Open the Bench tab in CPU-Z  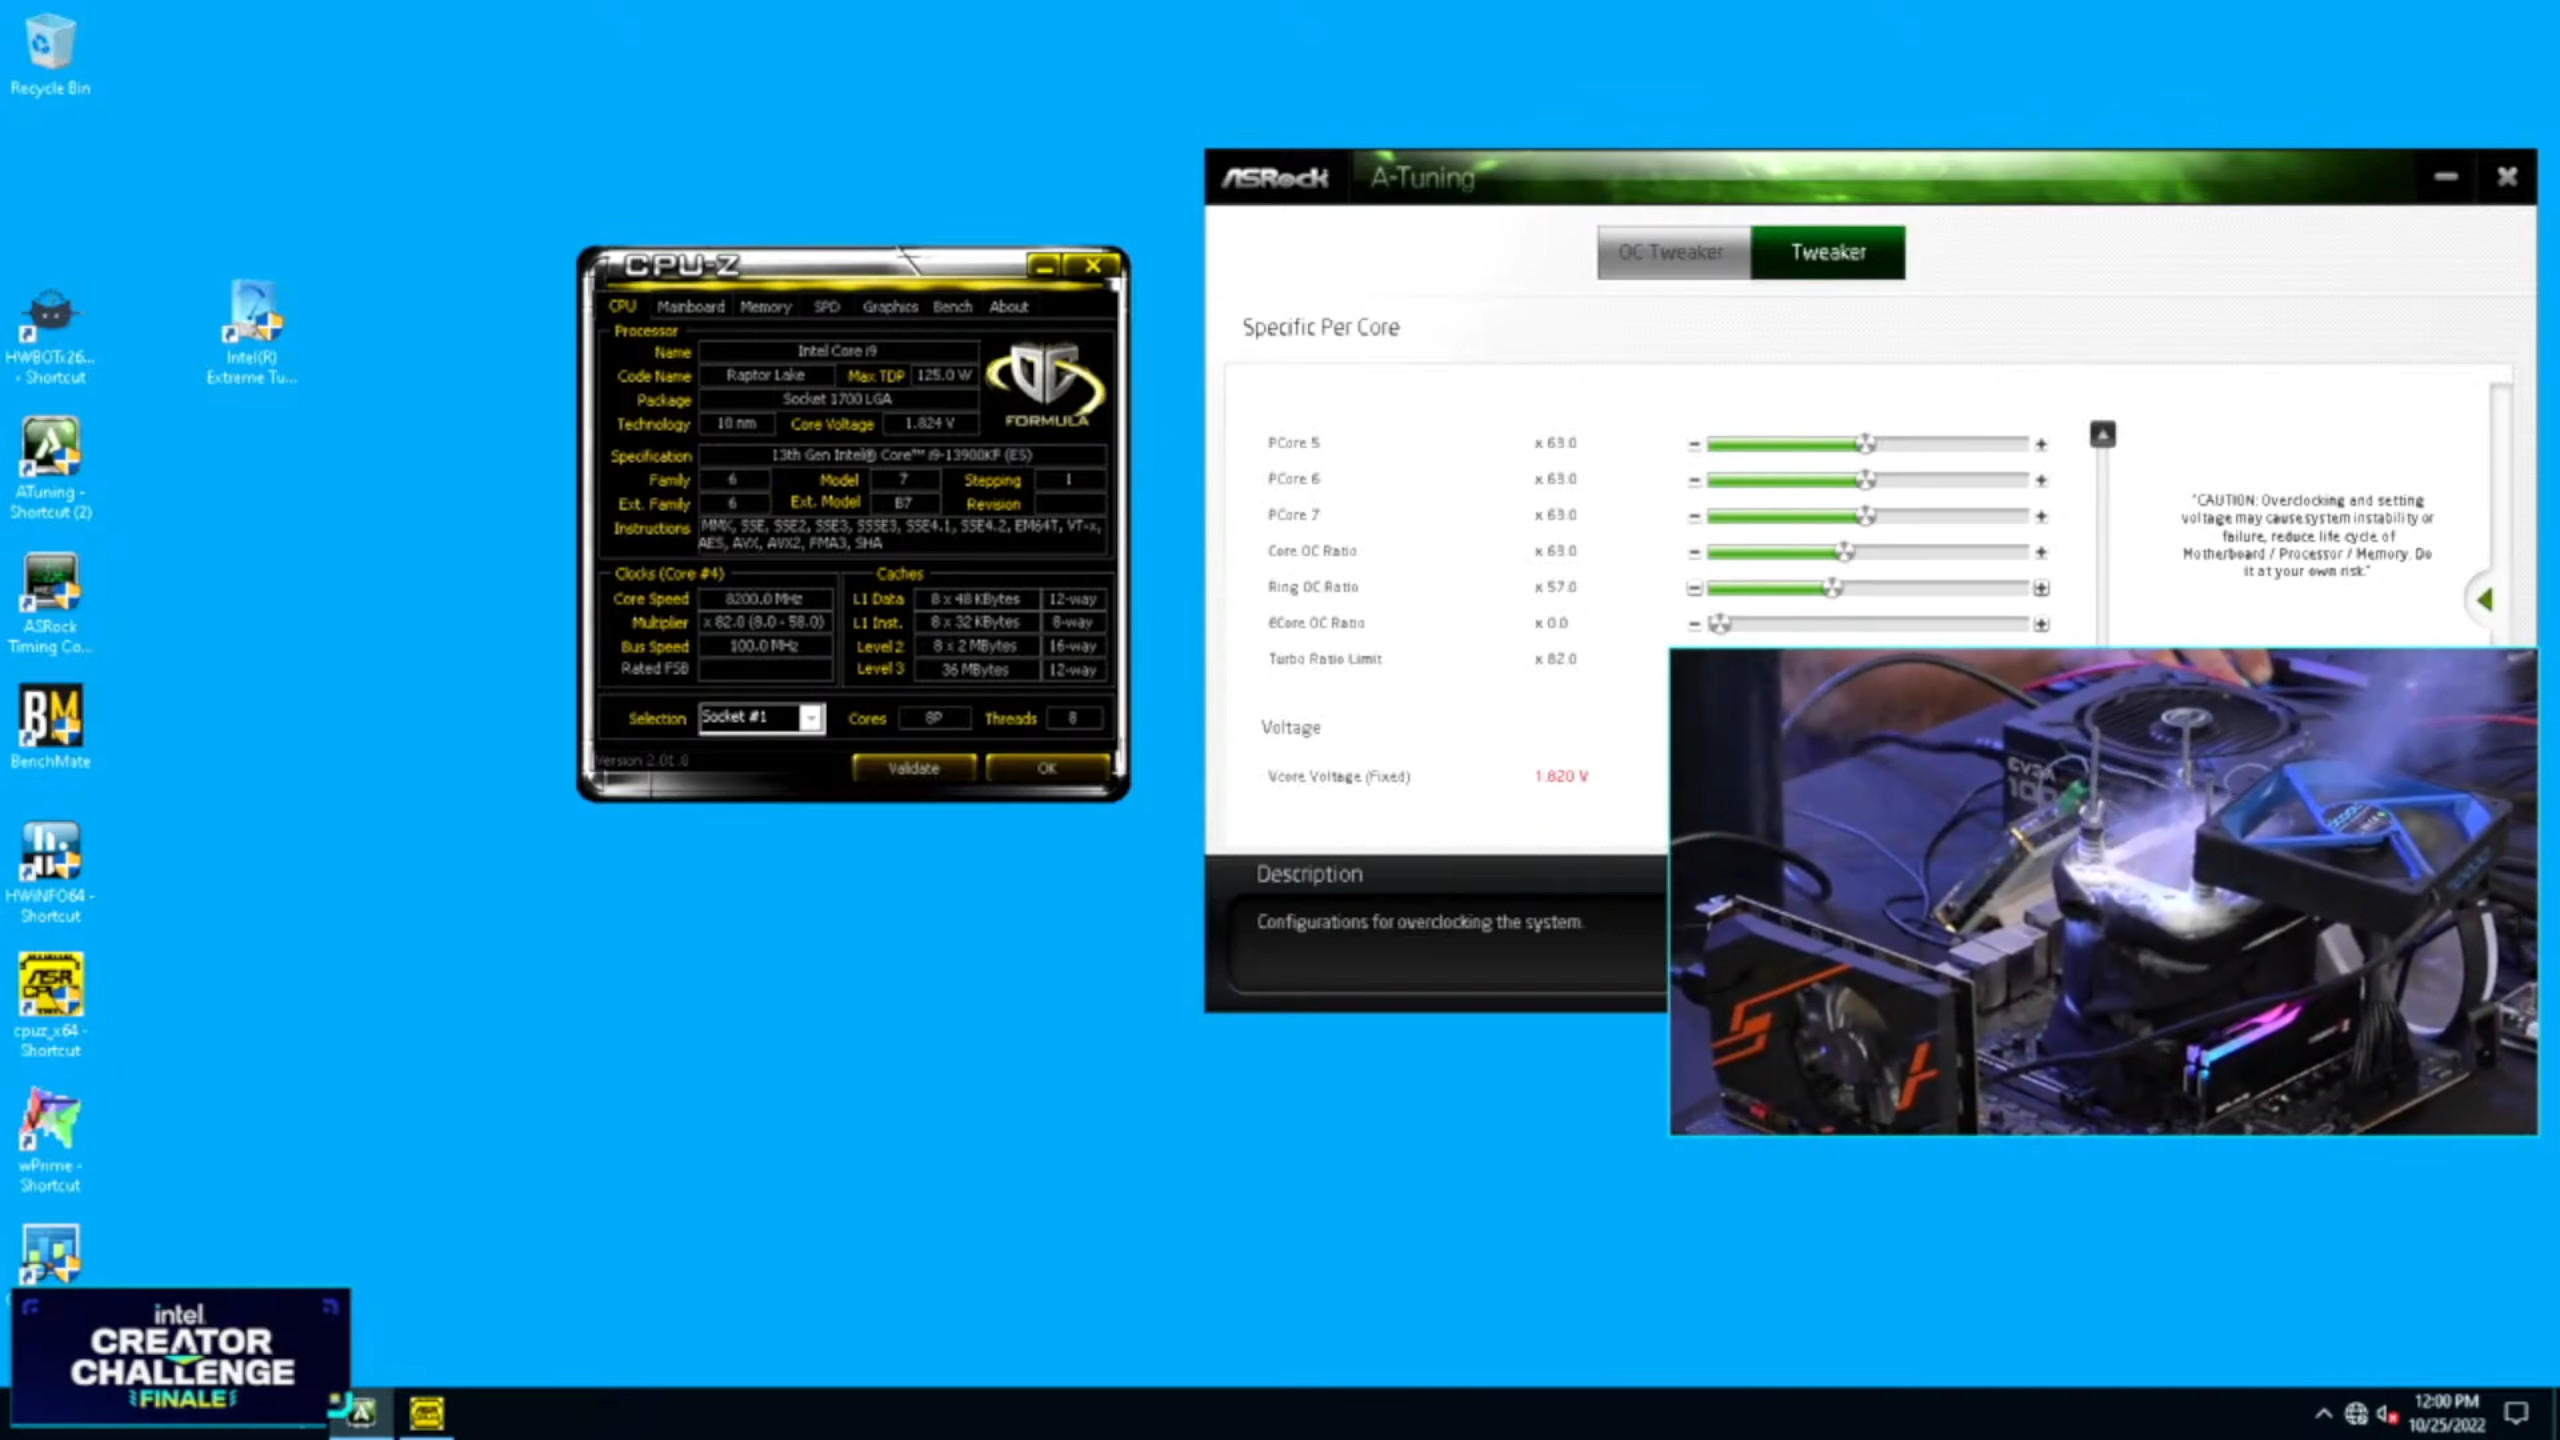coord(952,307)
